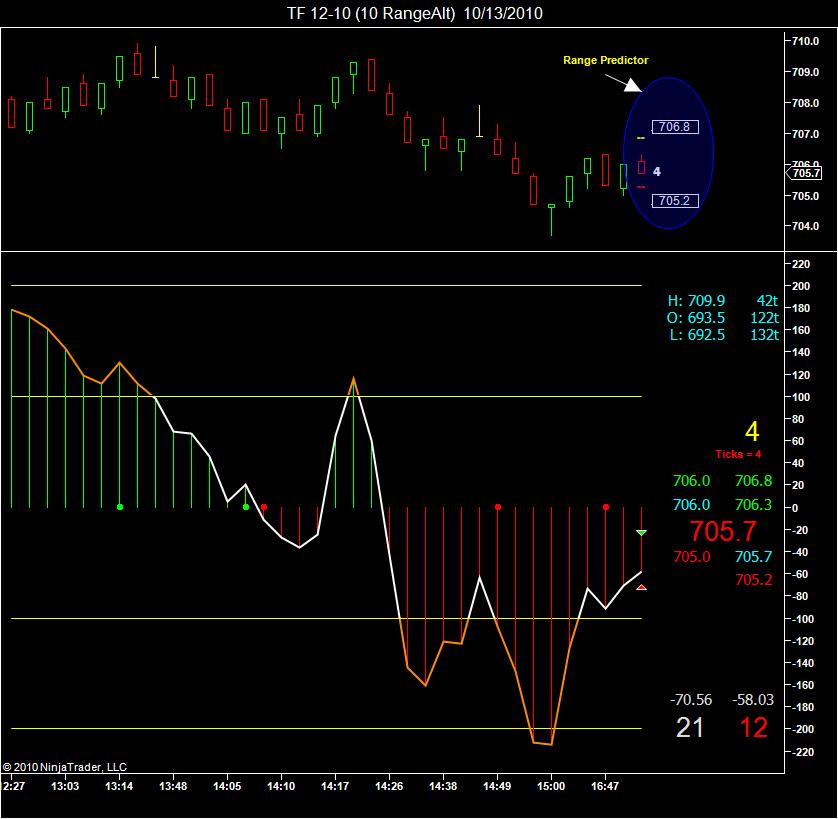The width and height of the screenshot is (838, 819).
Task: Select the large red 12 number
Action: [x=754, y=728]
